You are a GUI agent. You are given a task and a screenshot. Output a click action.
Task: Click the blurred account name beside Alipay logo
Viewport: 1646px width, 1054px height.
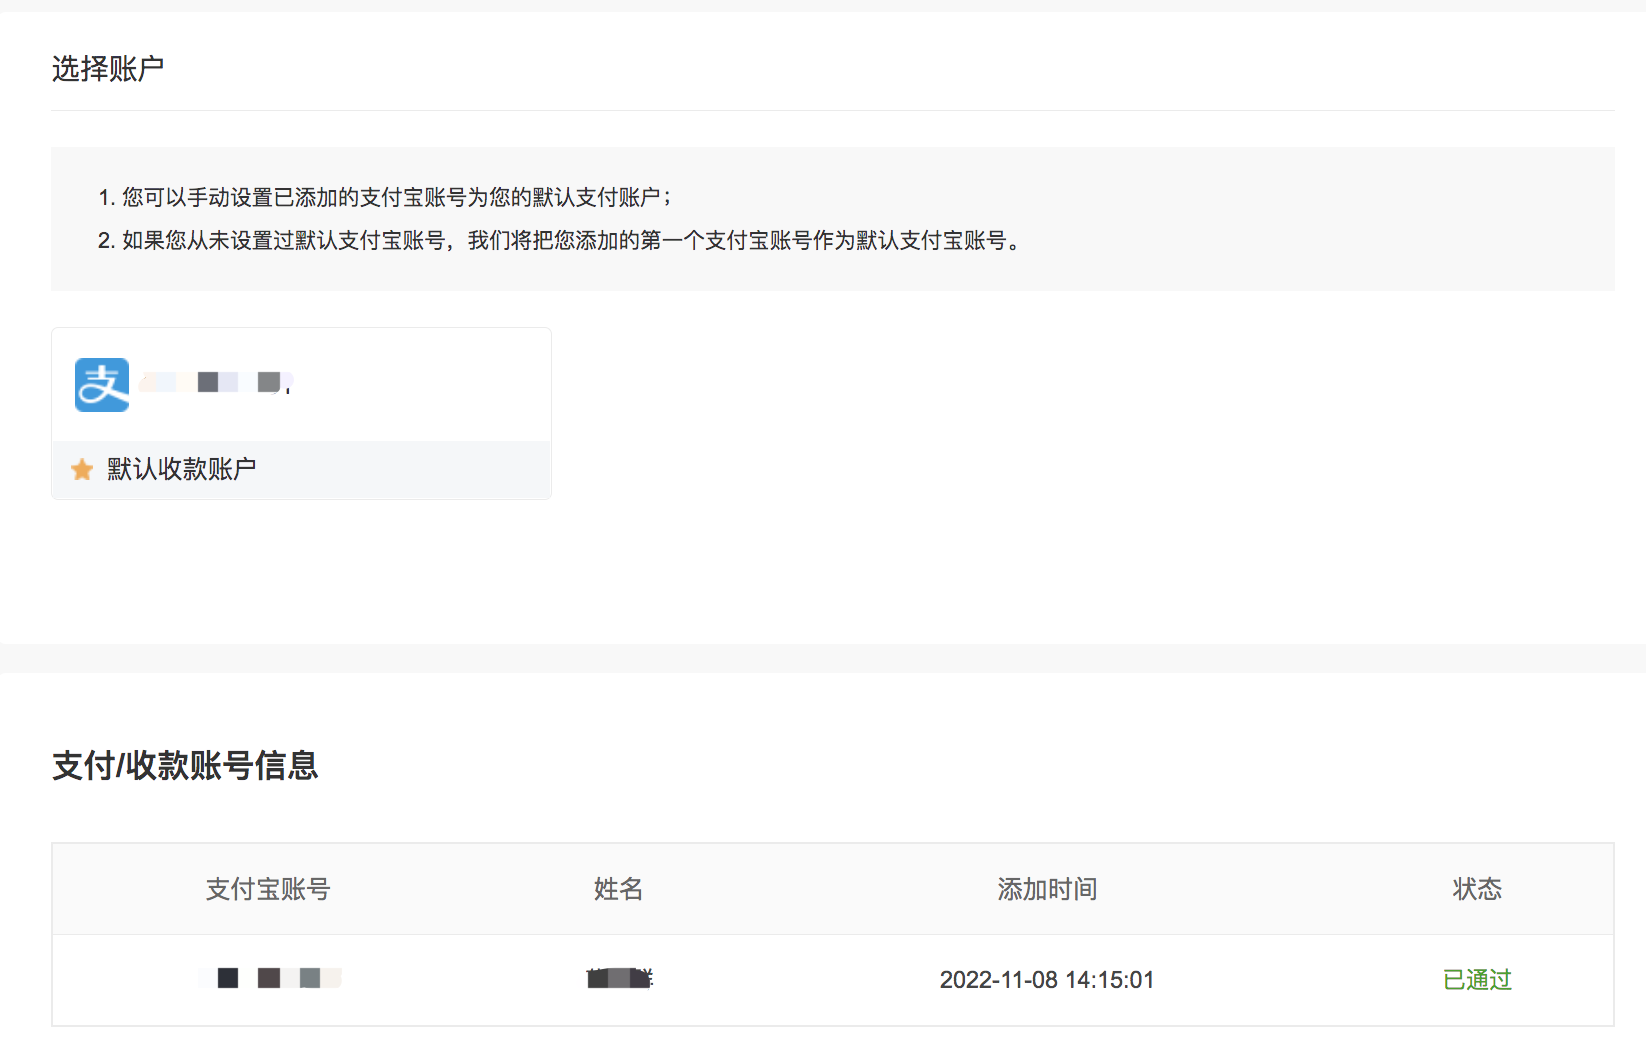pyautogui.click(x=216, y=383)
